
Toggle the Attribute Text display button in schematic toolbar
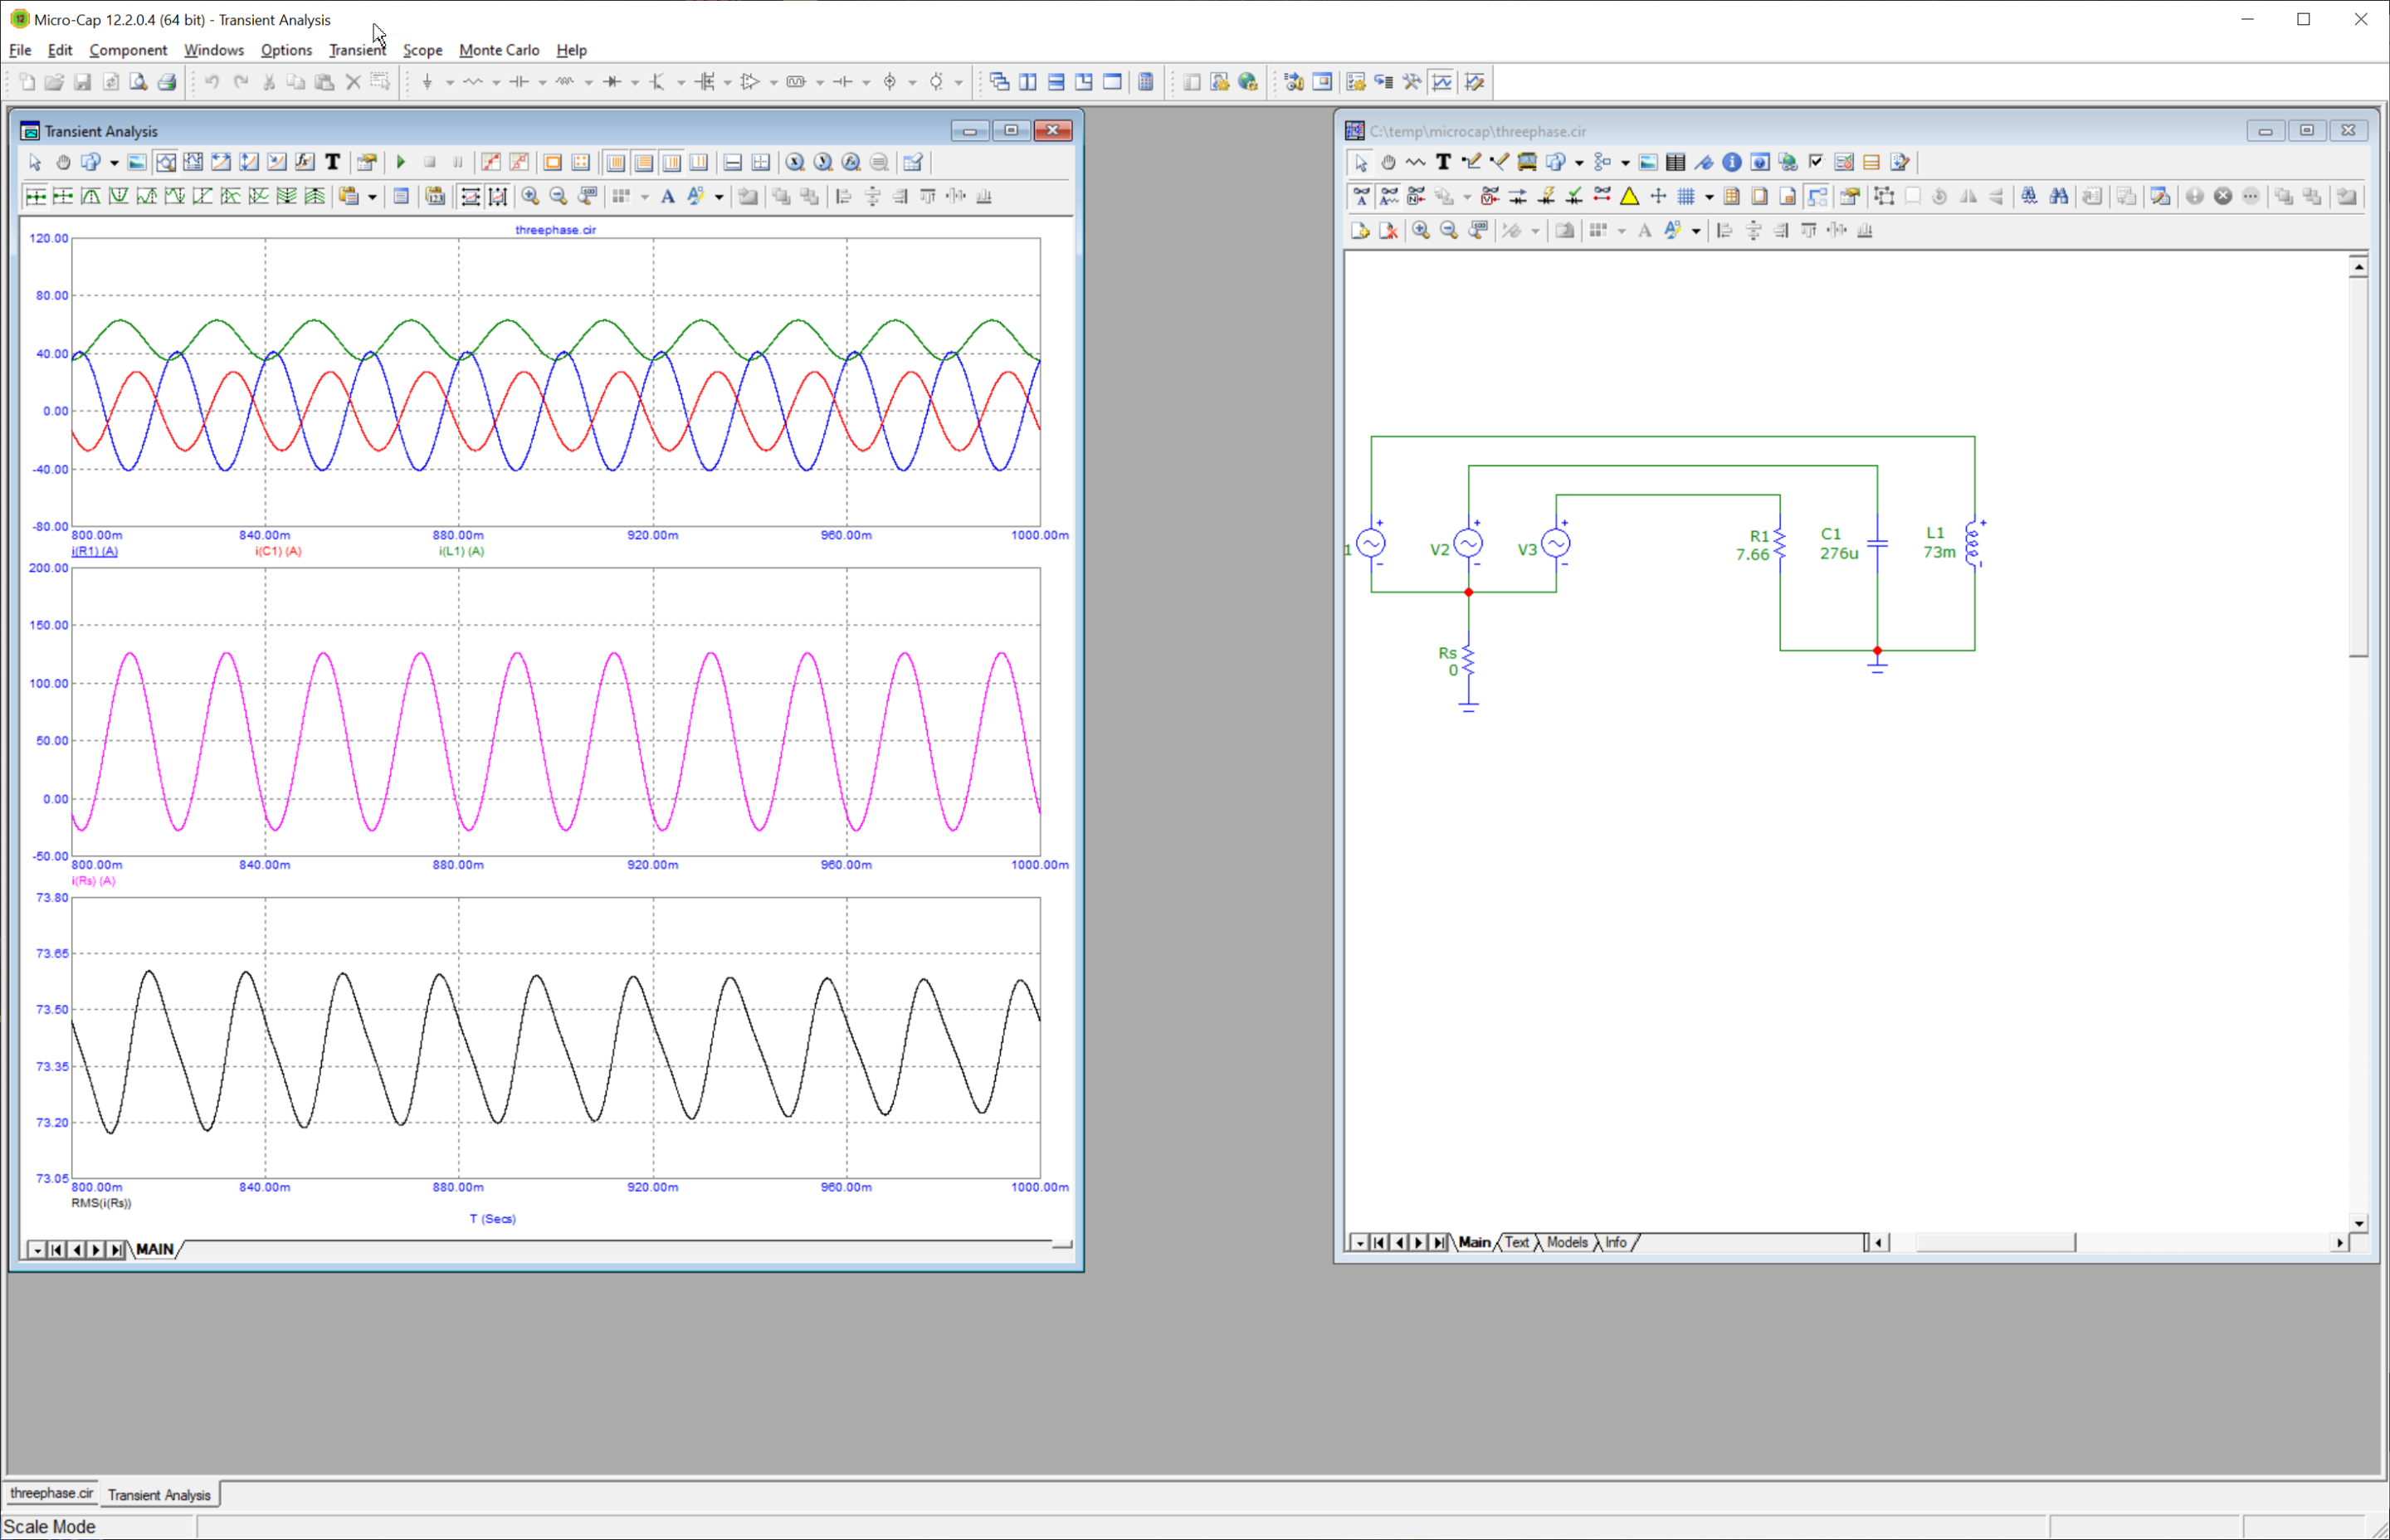click(1360, 197)
